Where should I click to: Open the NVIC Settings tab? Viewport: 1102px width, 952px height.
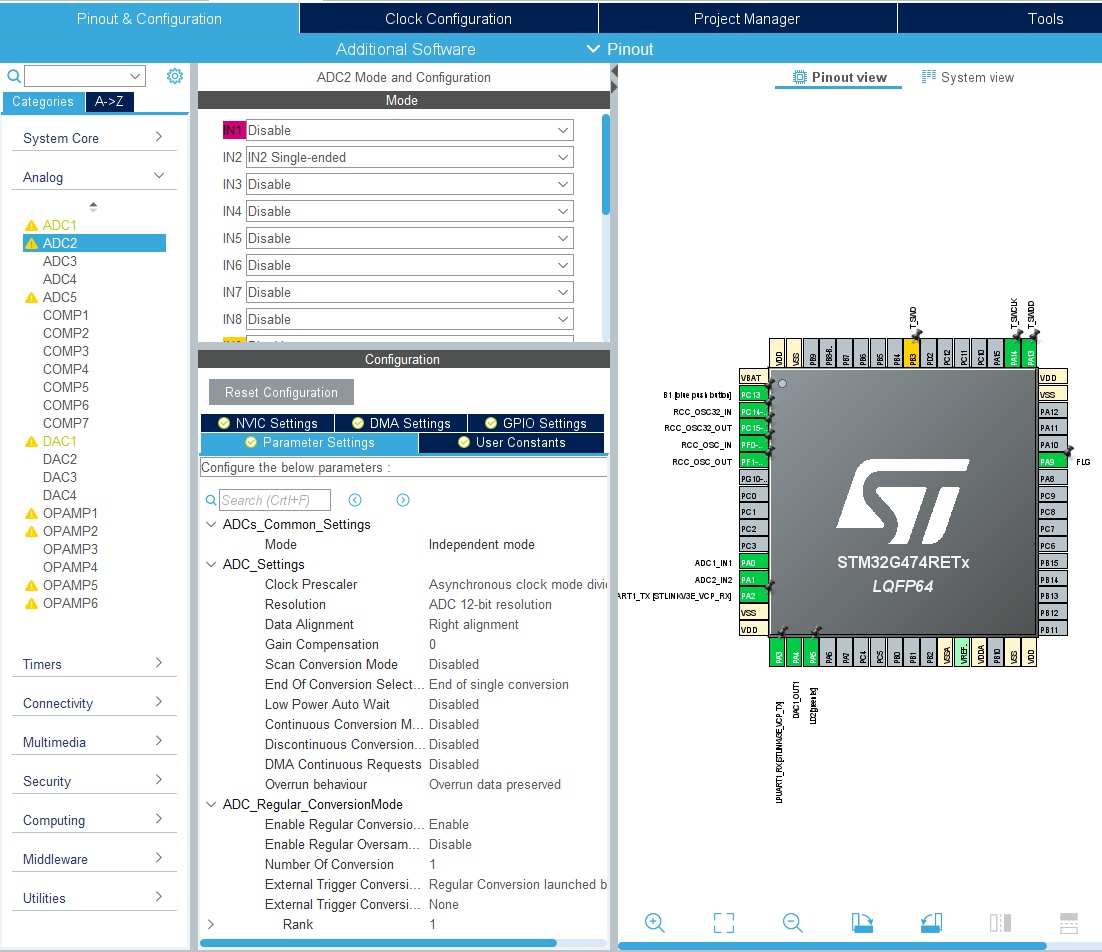(x=268, y=423)
